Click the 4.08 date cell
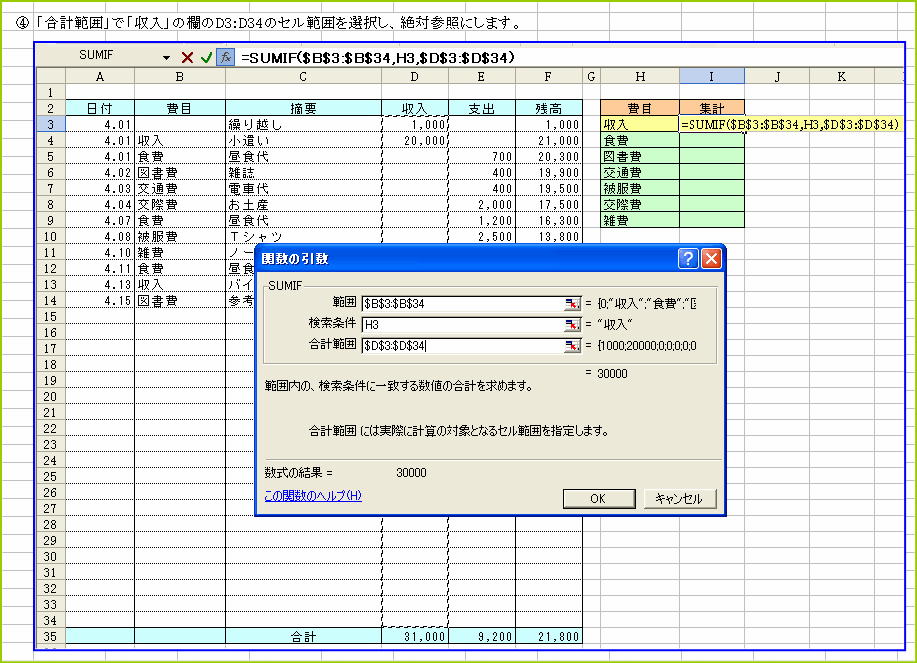Screen dimensions: 917x663 100,236
